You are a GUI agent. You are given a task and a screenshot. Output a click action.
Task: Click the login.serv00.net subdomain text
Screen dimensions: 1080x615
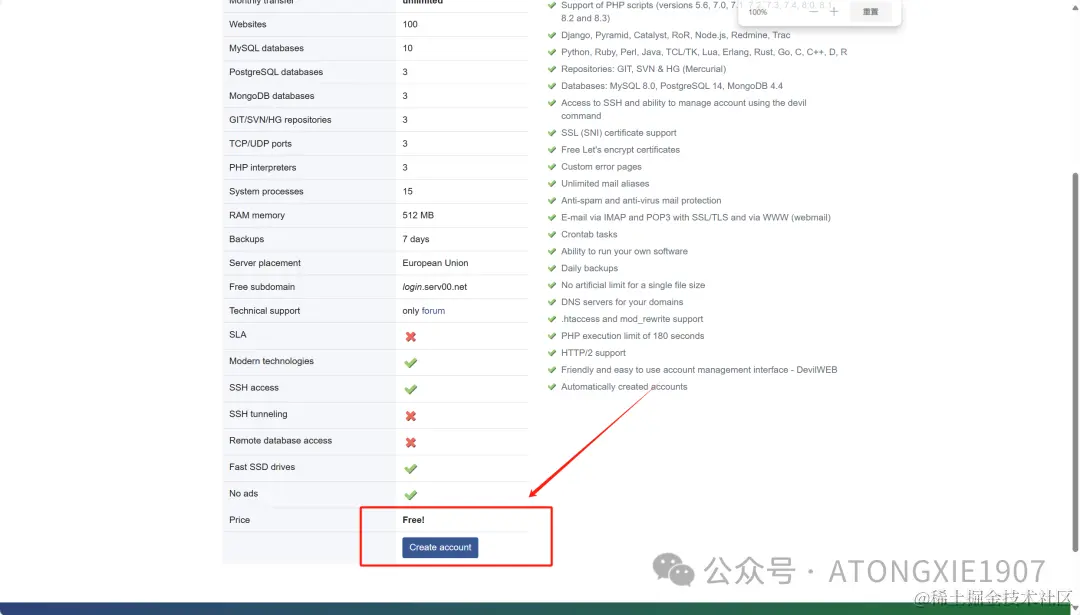pos(435,287)
